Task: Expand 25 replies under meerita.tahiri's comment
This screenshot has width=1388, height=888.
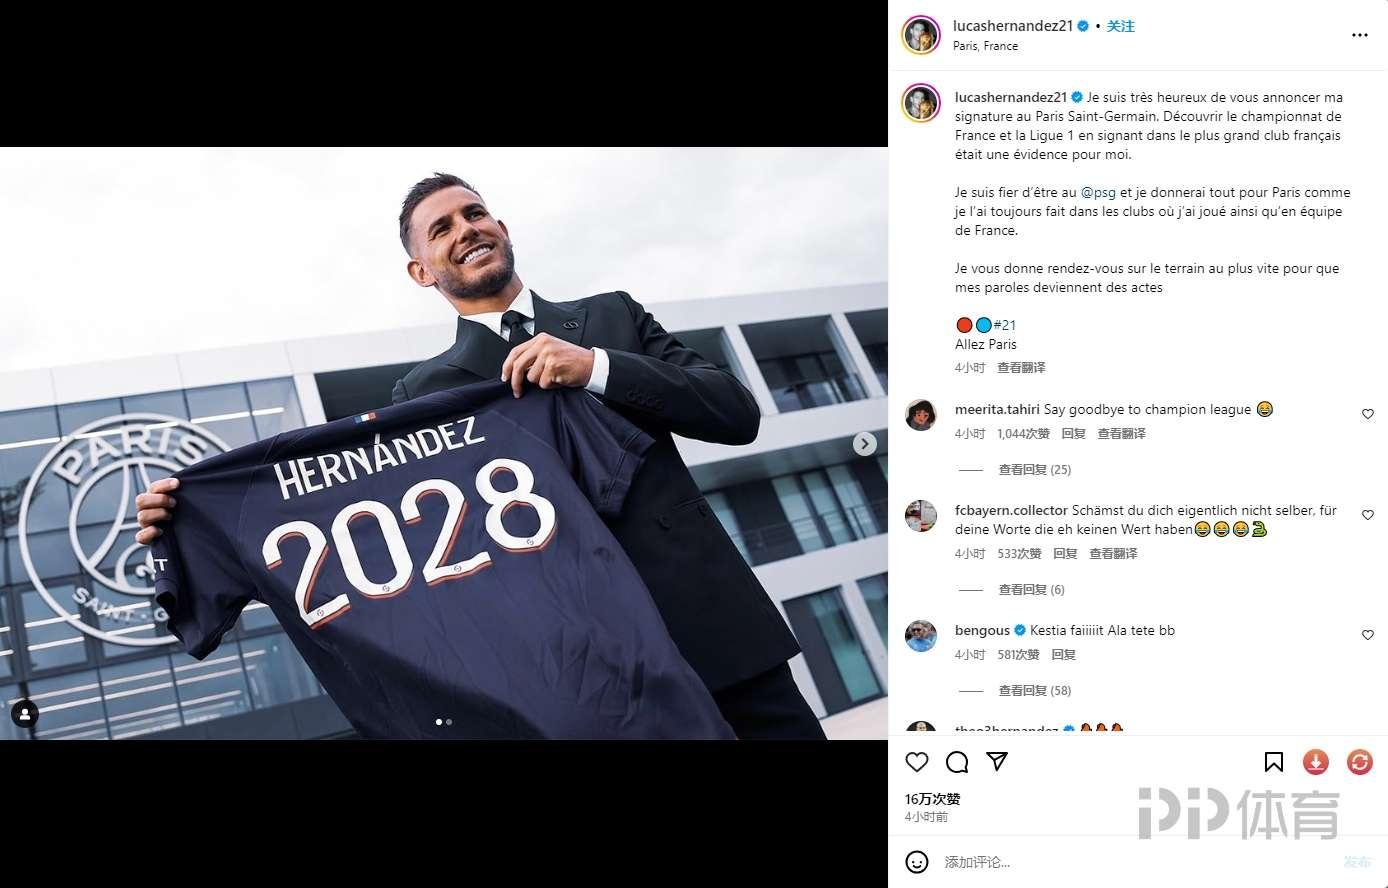Action: 1034,470
